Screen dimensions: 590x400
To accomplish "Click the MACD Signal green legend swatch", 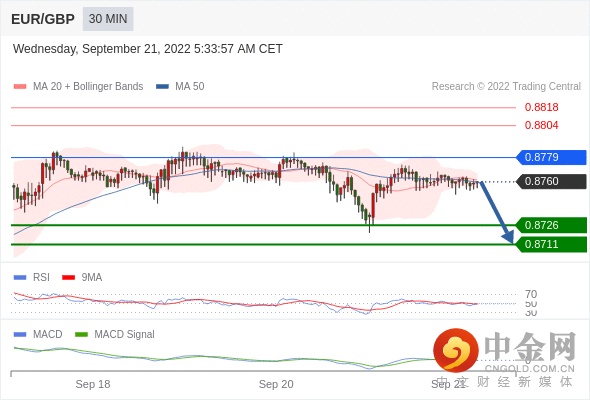I will (x=81, y=335).
